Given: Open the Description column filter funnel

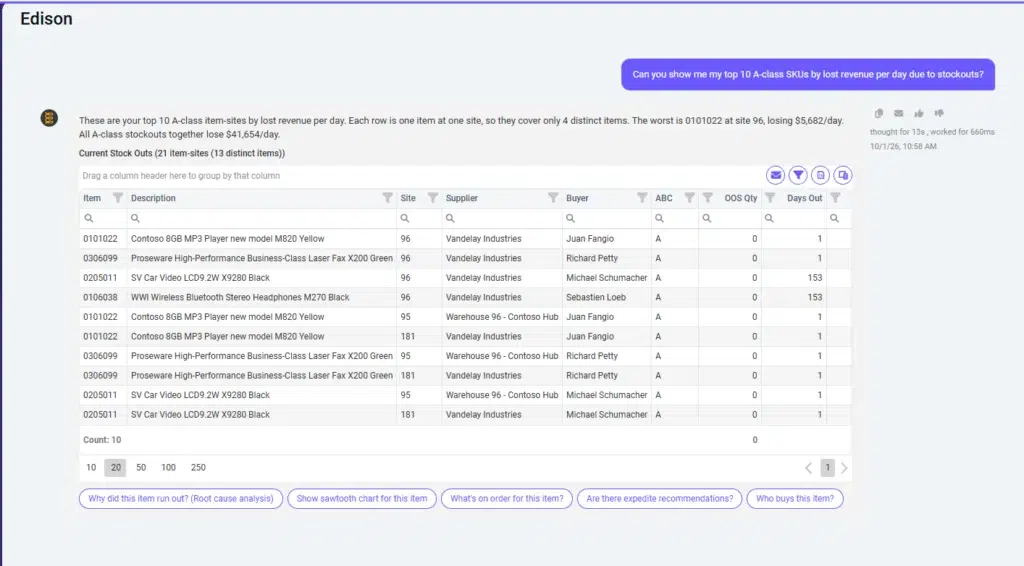Looking at the screenshot, I should [x=387, y=198].
